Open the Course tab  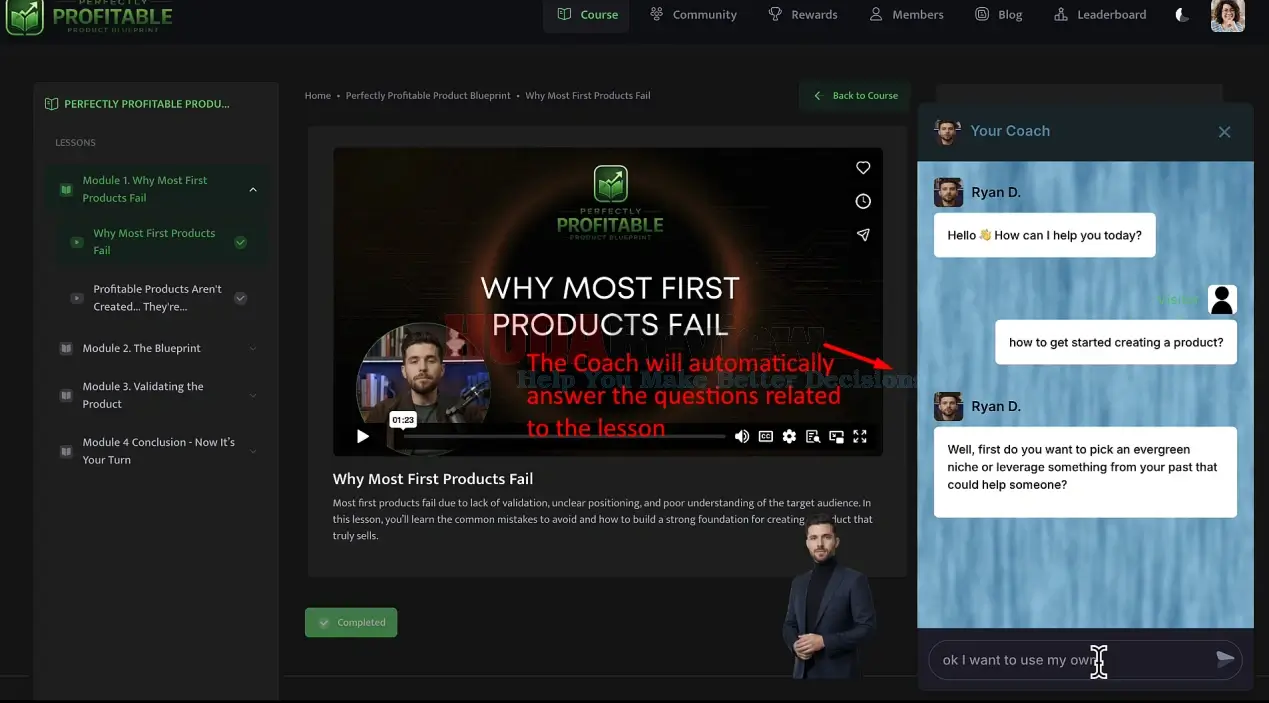pyautogui.click(x=587, y=15)
